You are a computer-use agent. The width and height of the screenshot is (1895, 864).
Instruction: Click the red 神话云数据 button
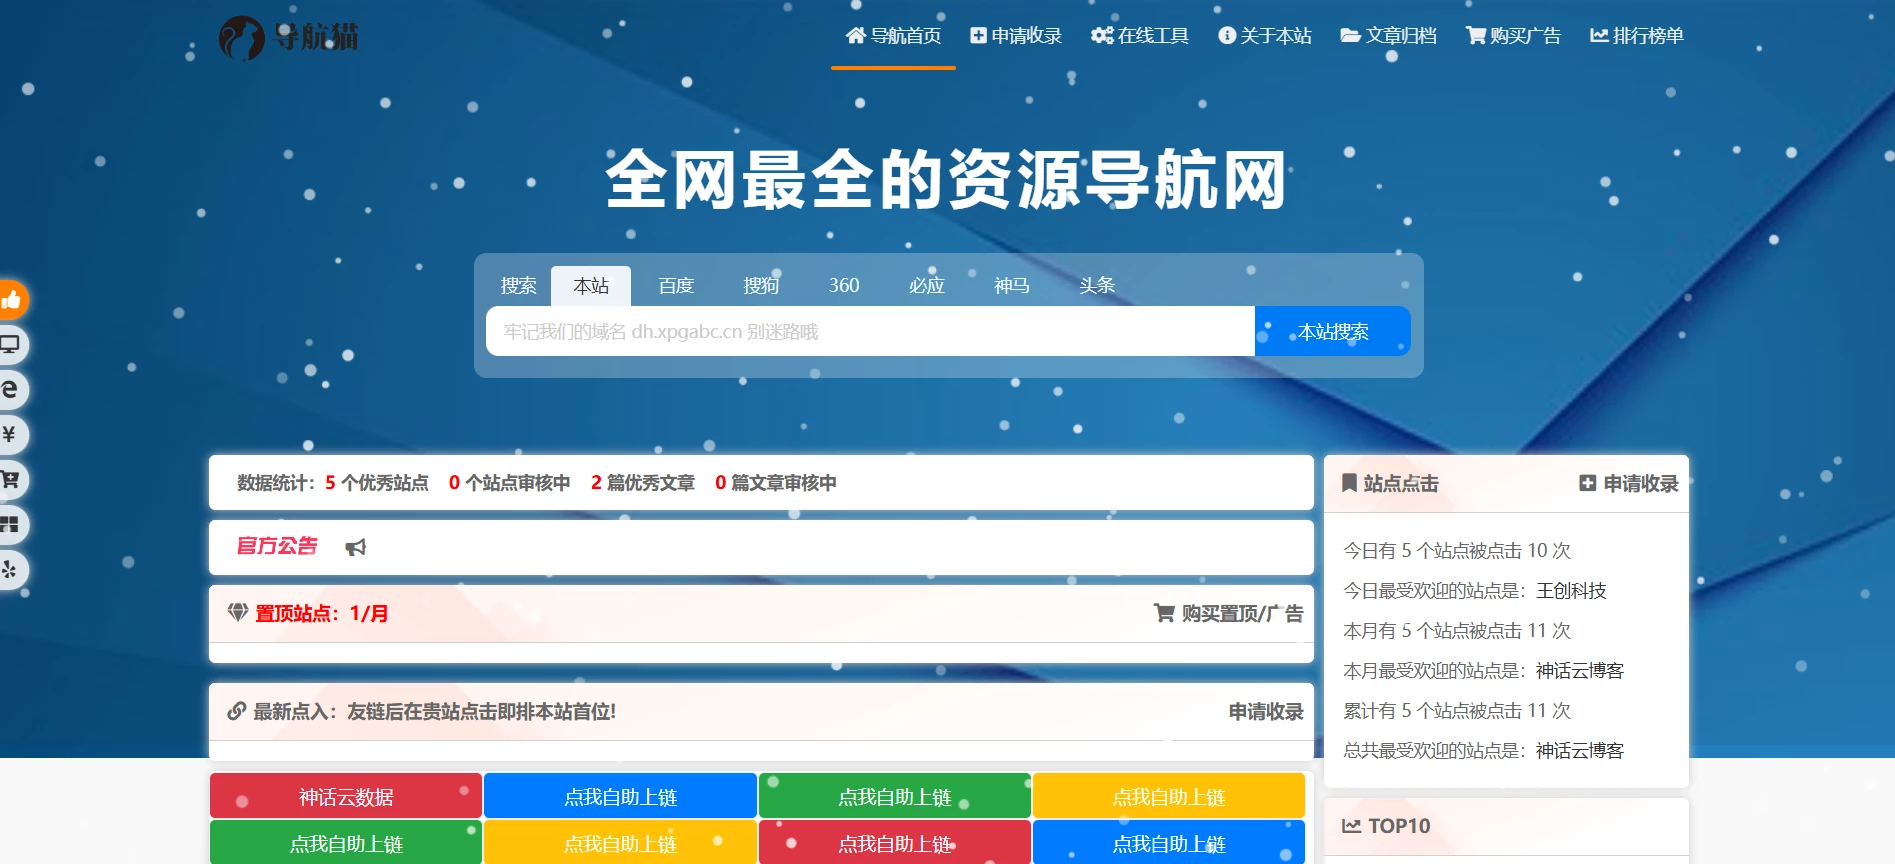coord(346,796)
